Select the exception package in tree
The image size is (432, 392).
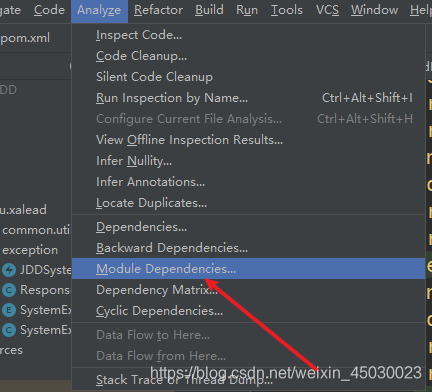[x=30, y=250]
